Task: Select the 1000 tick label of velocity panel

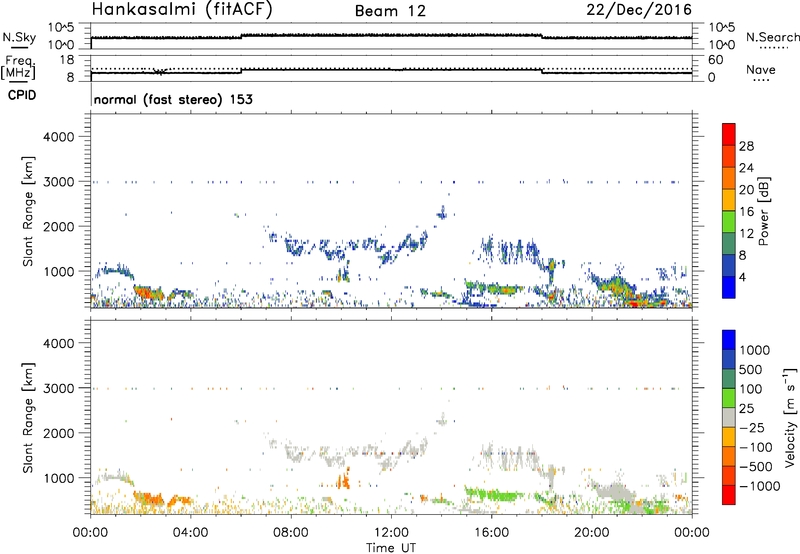Action: [x=59, y=478]
